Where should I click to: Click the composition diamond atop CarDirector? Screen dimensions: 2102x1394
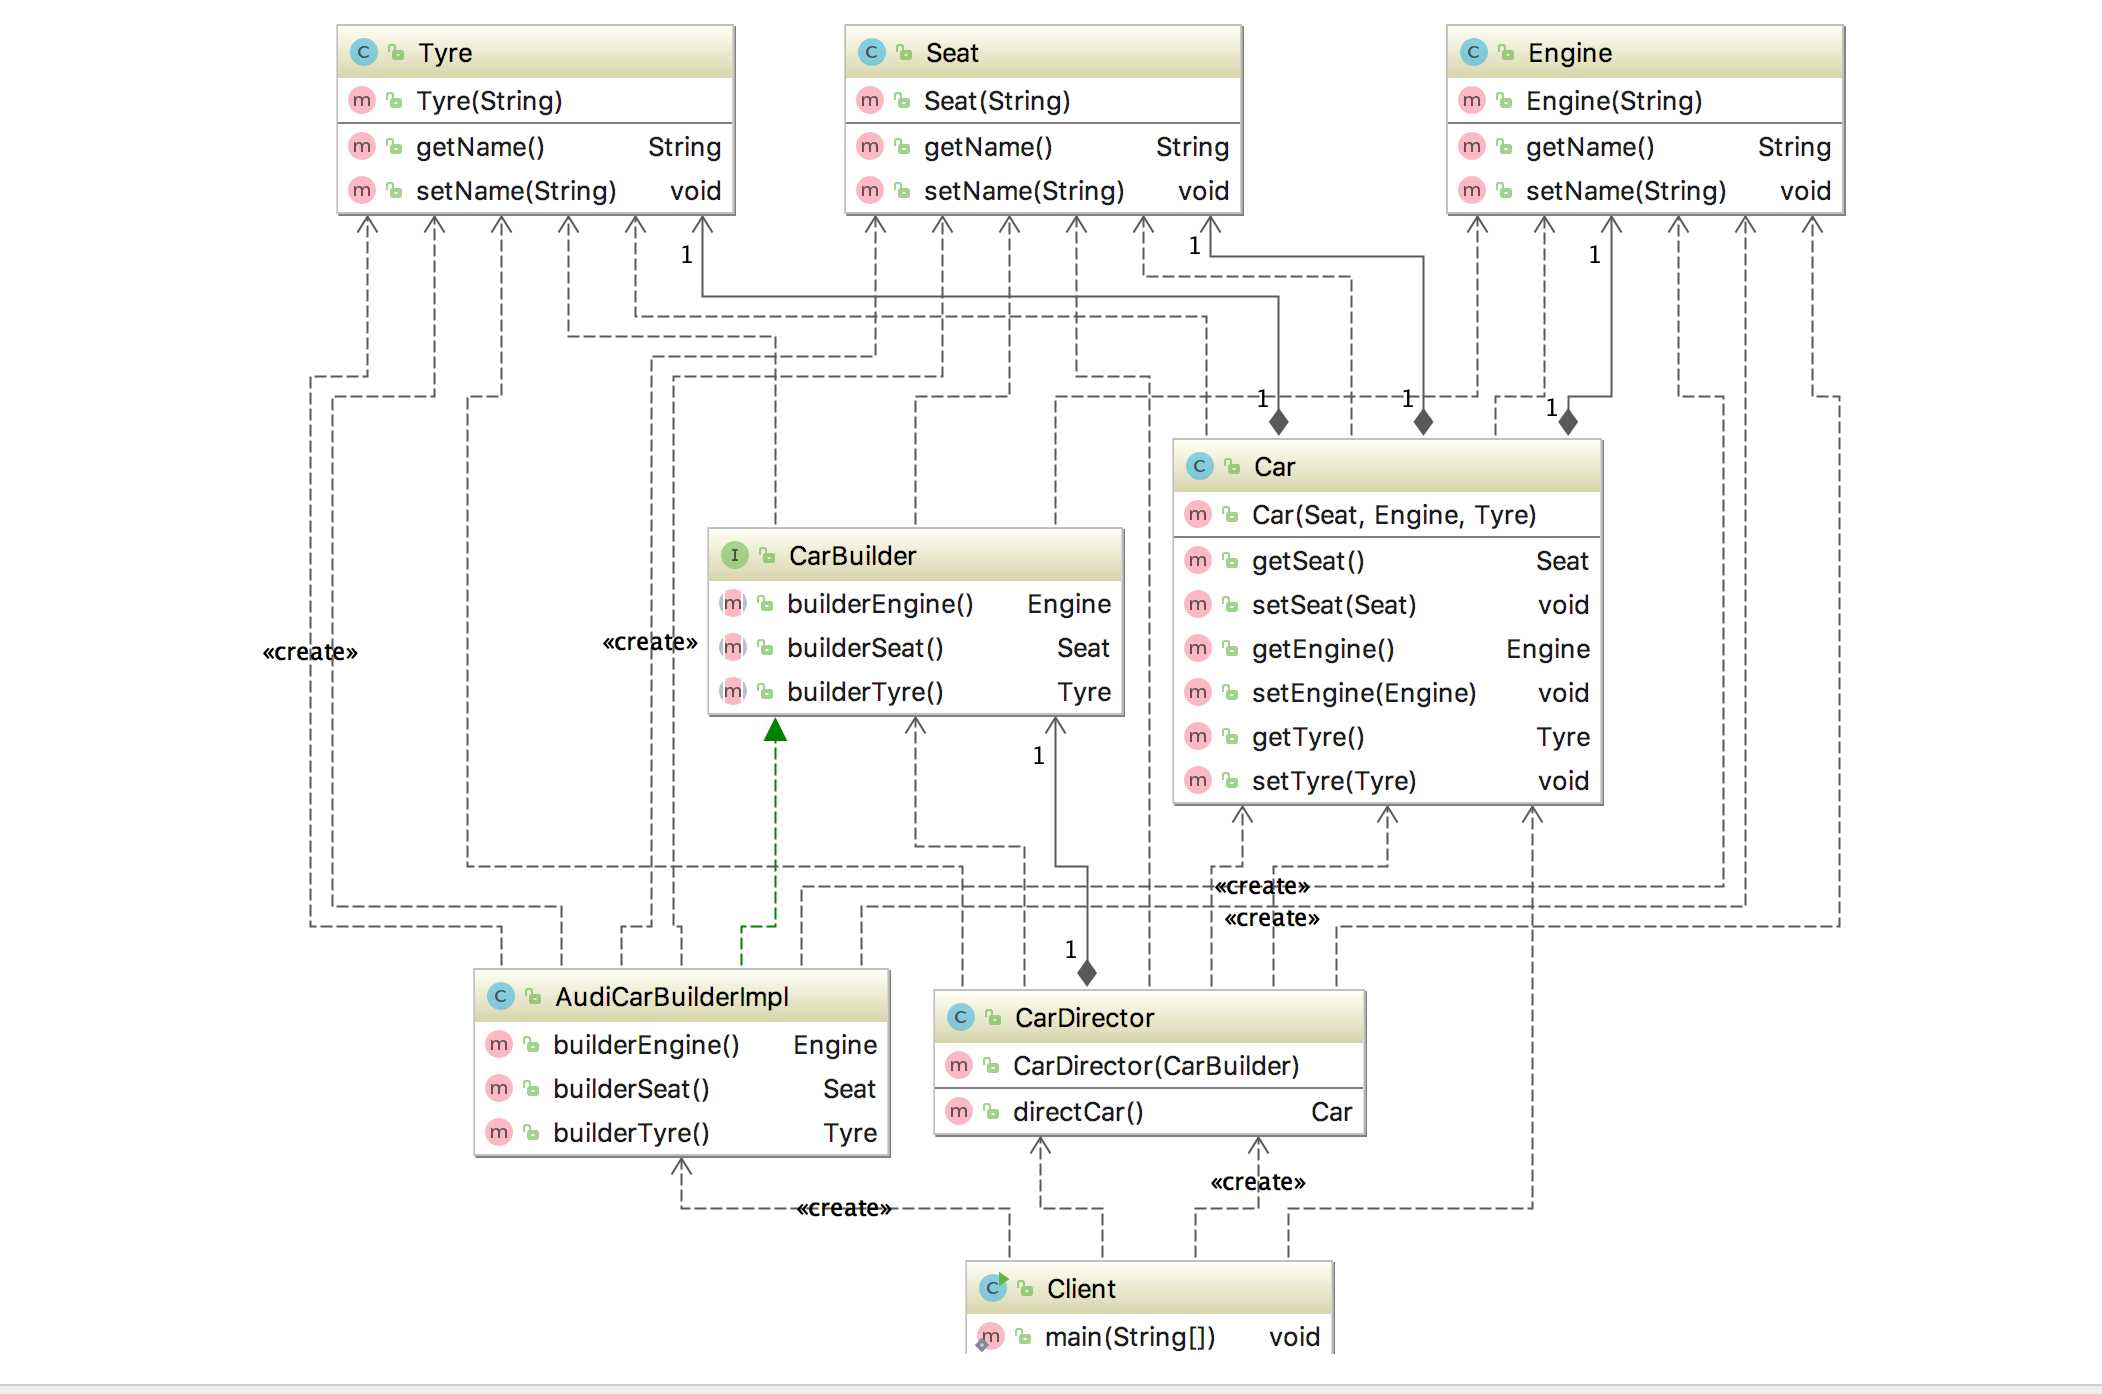coord(1087,972)
